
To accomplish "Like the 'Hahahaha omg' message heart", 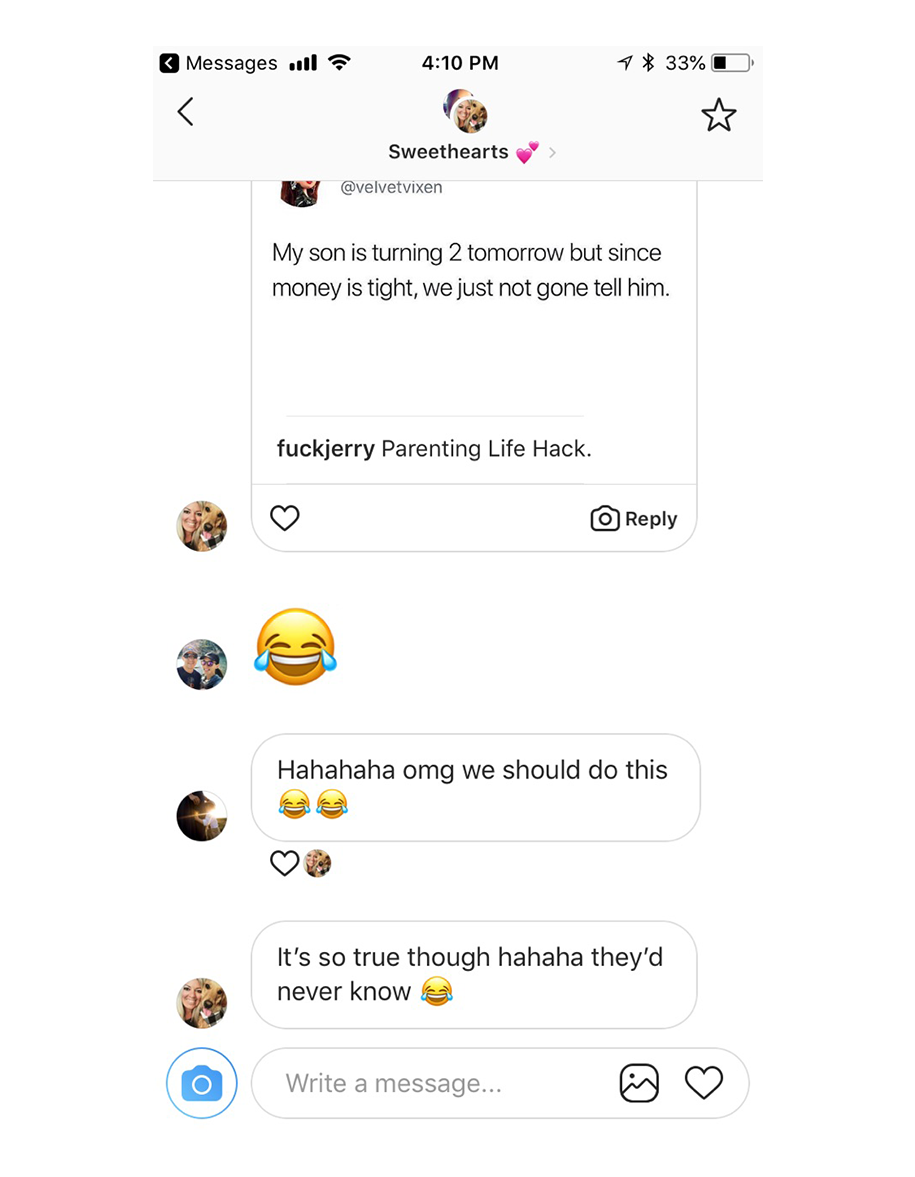I will tap(284, 863).
